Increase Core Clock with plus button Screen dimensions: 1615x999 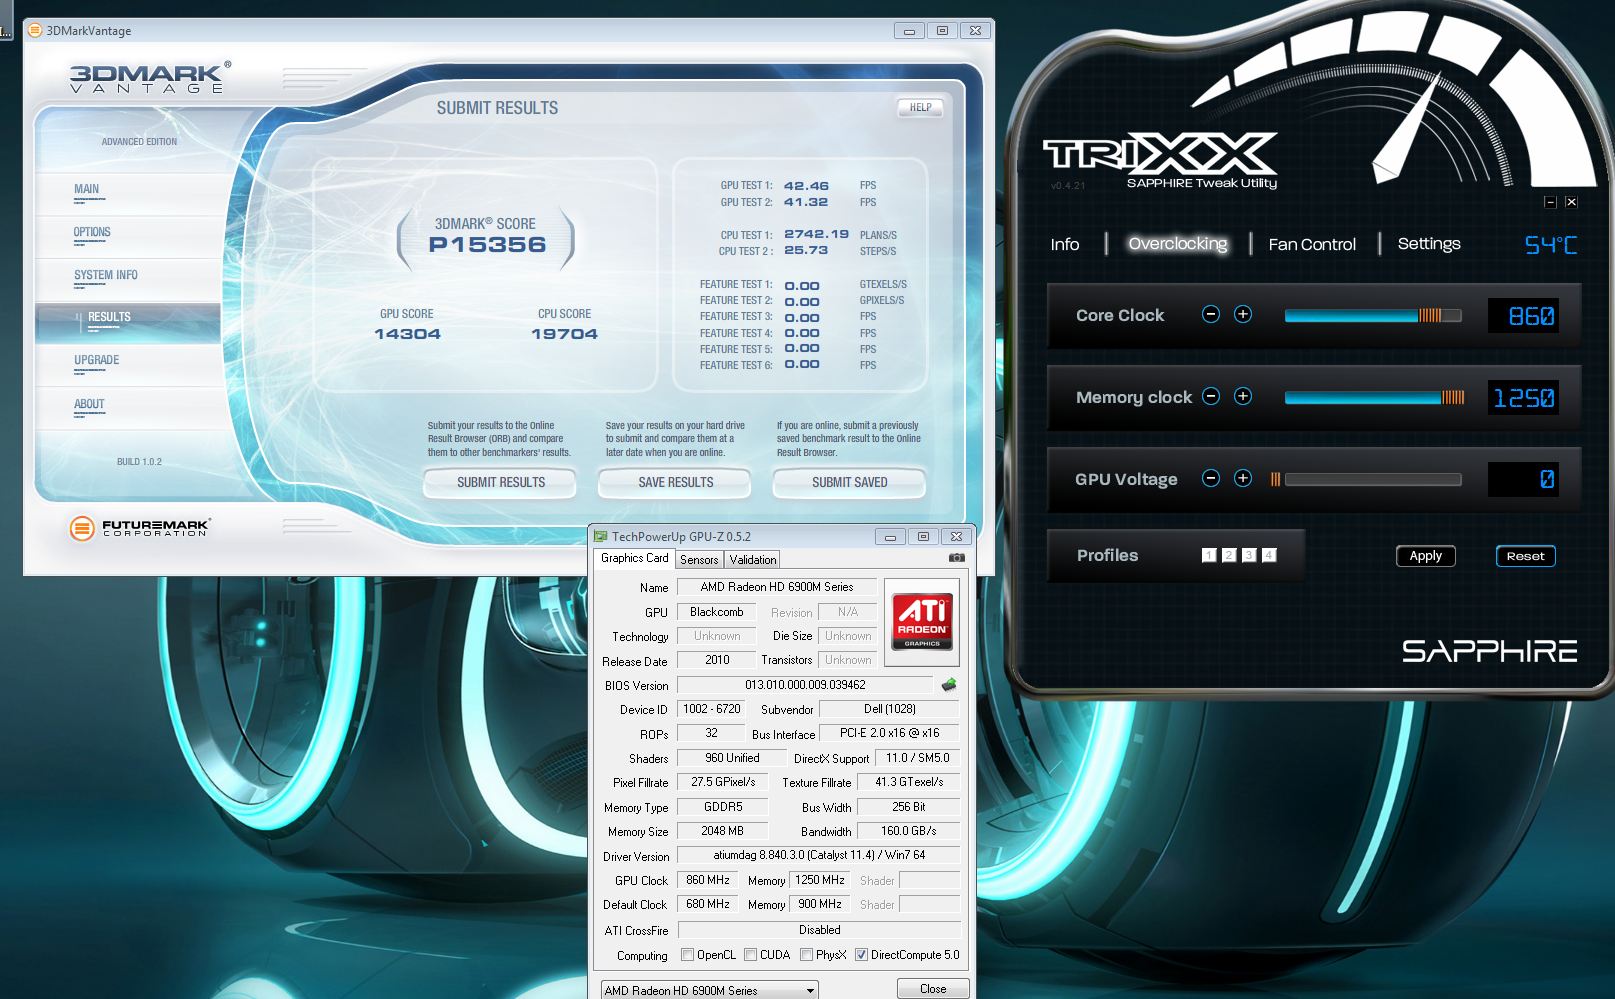[1243, 314]
